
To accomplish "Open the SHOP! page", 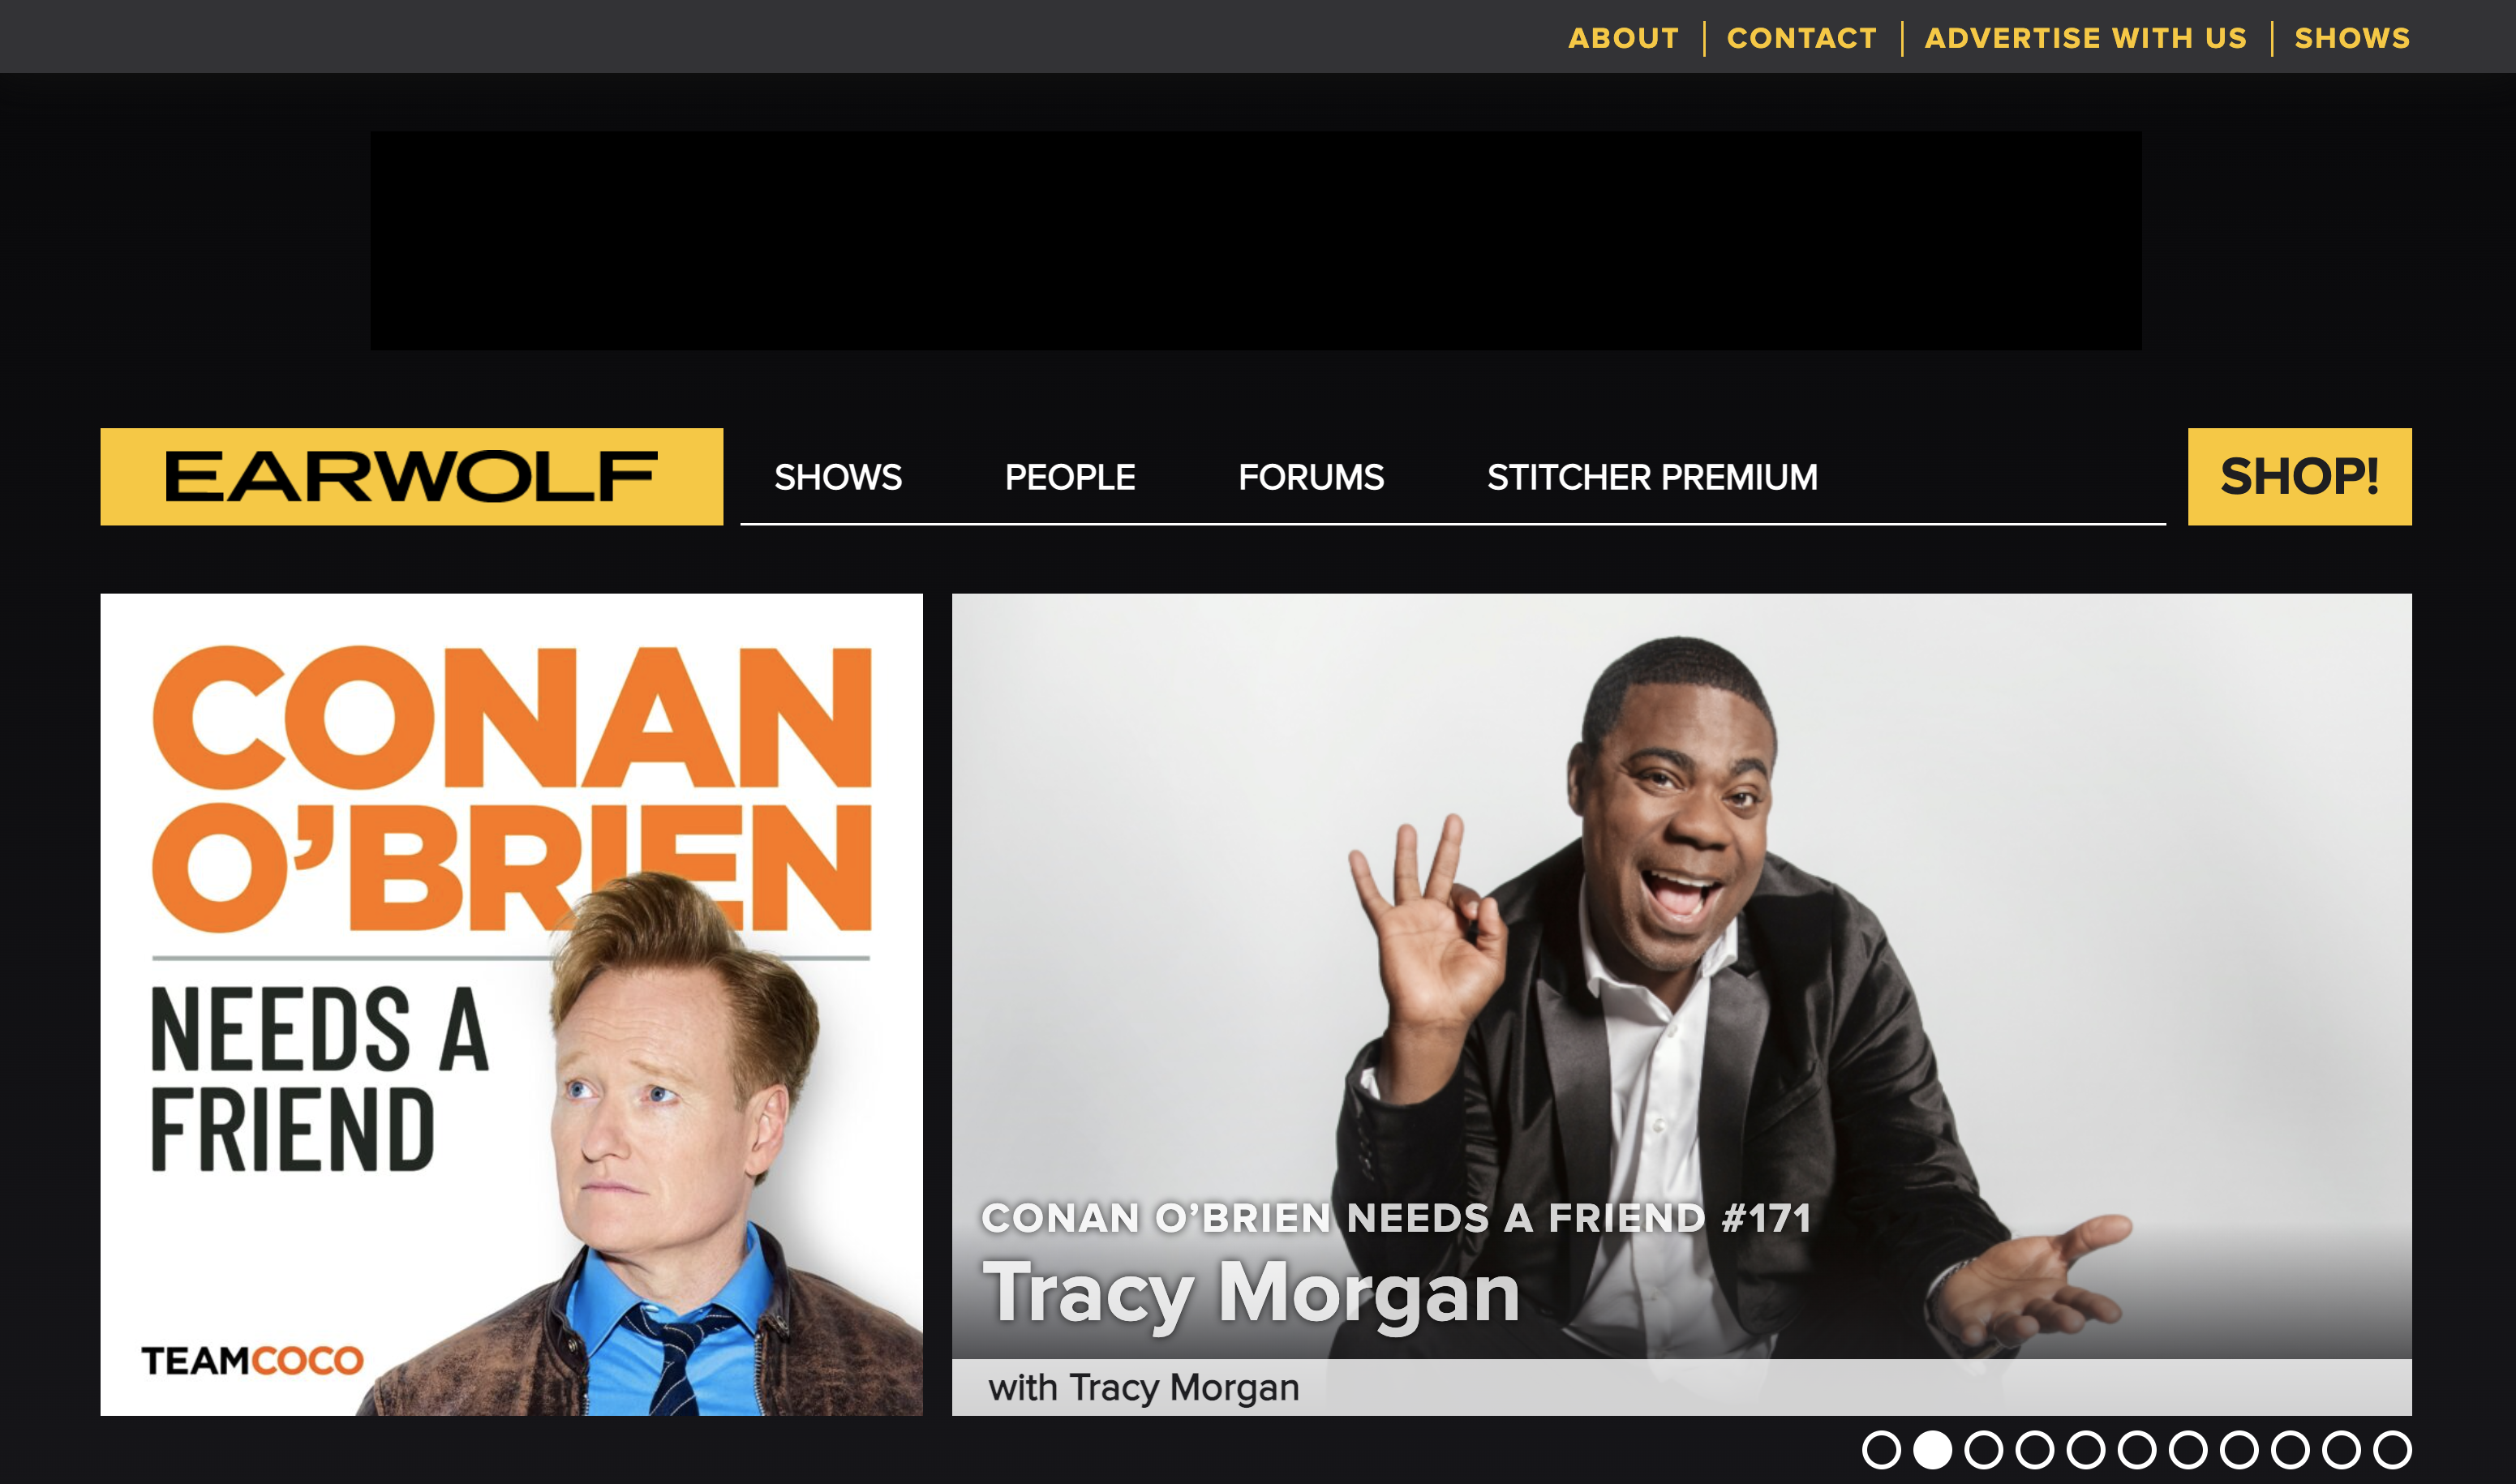I will coord(2296,477).
